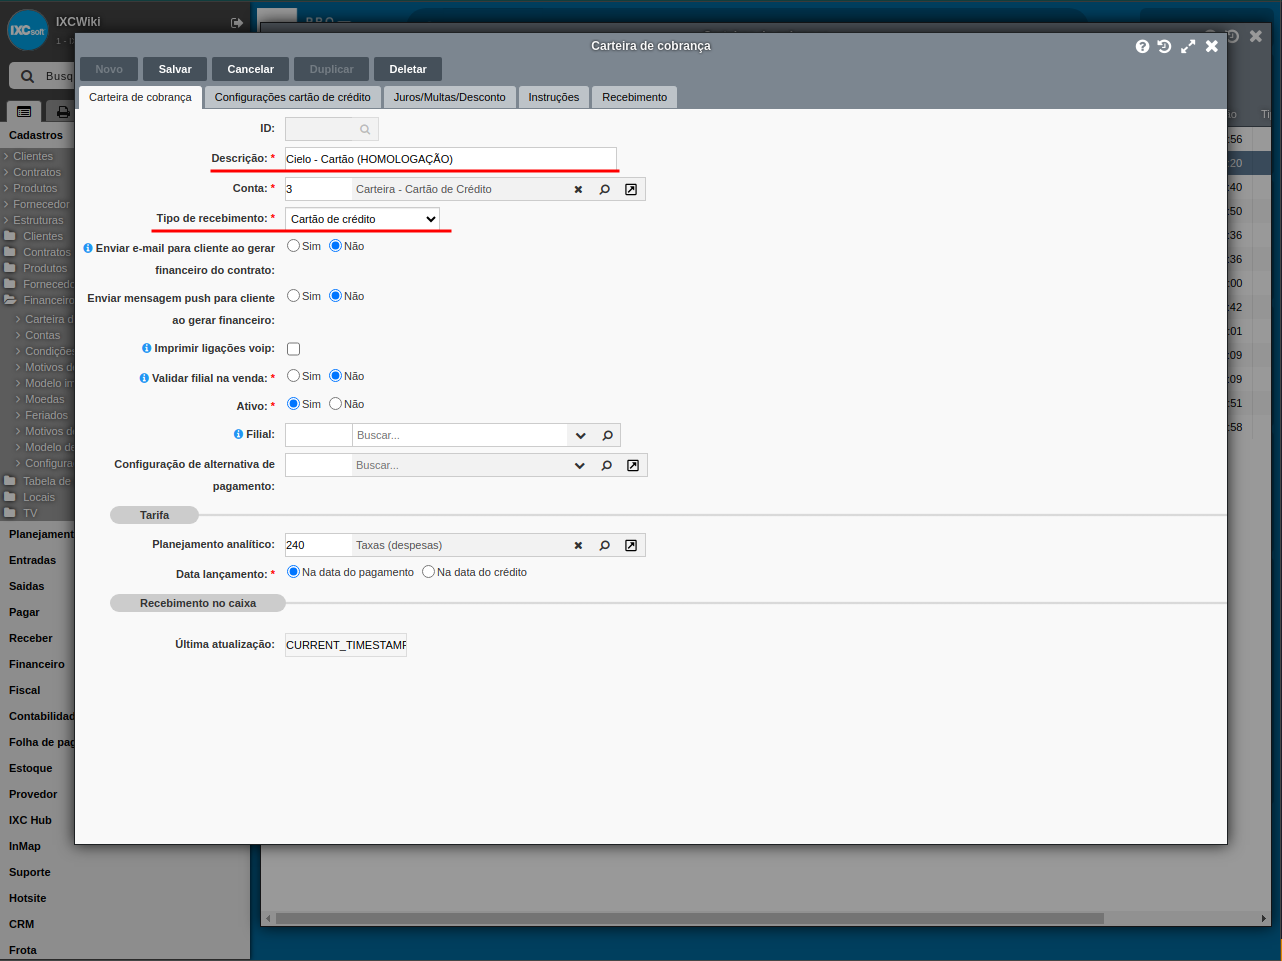Screen dimensions: 1282x961
Task: Select the Carteira de cobrança tab
Action: 140,97
